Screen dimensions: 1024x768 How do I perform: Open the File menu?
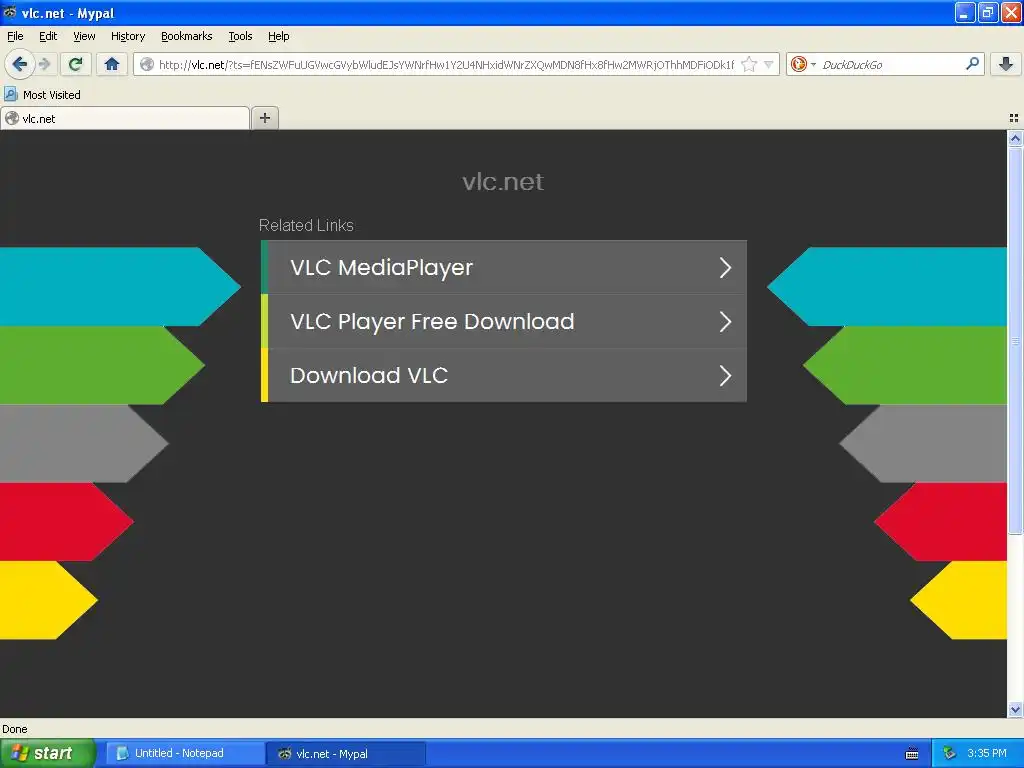coord(15,36)
